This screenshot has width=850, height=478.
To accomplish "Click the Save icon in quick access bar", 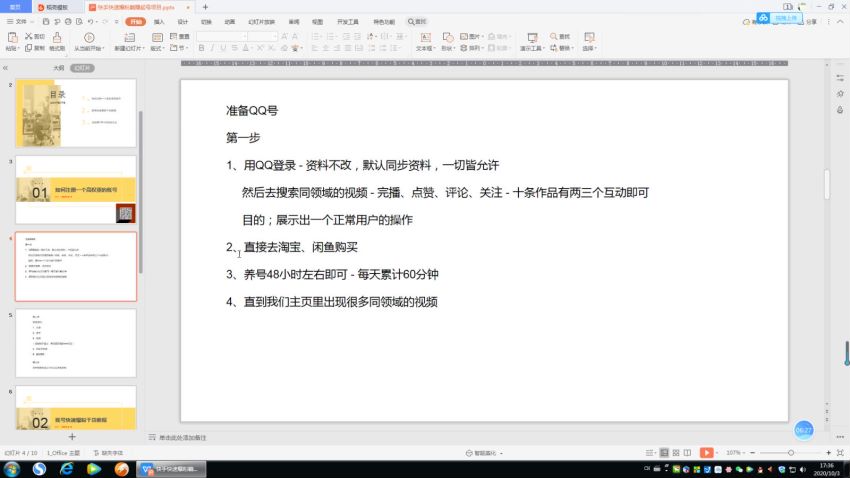I will coord(46,22).
